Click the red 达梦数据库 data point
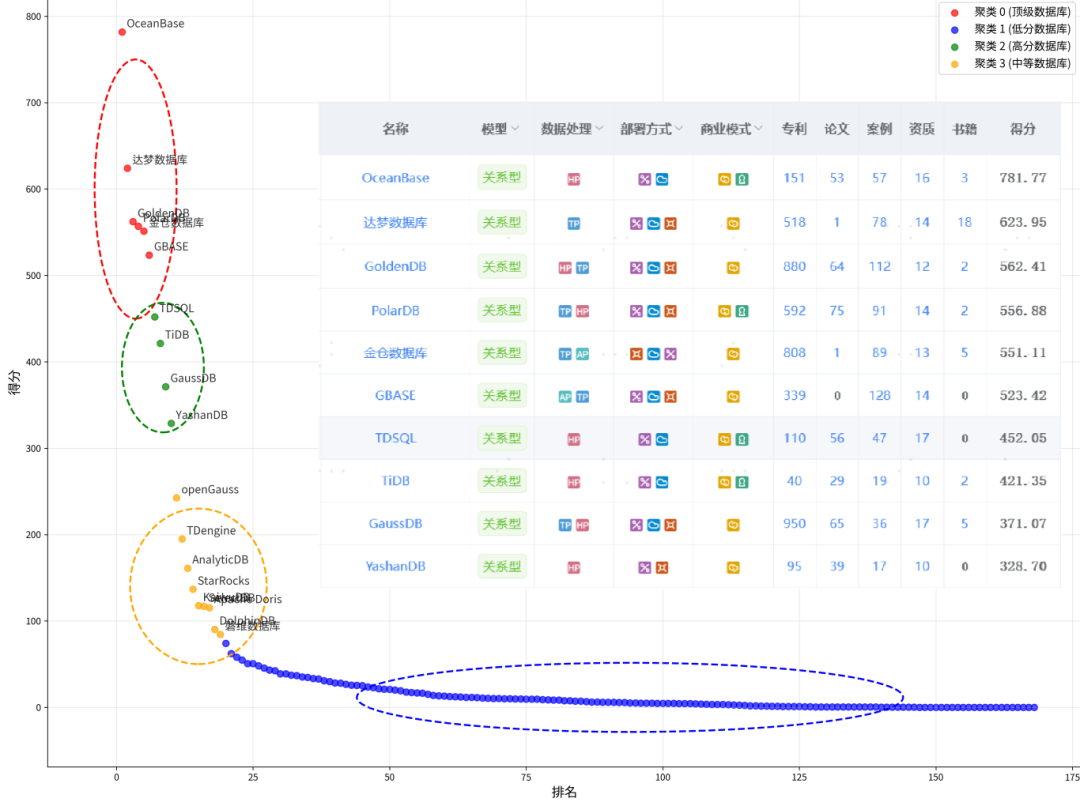 [x=127, y=169]
